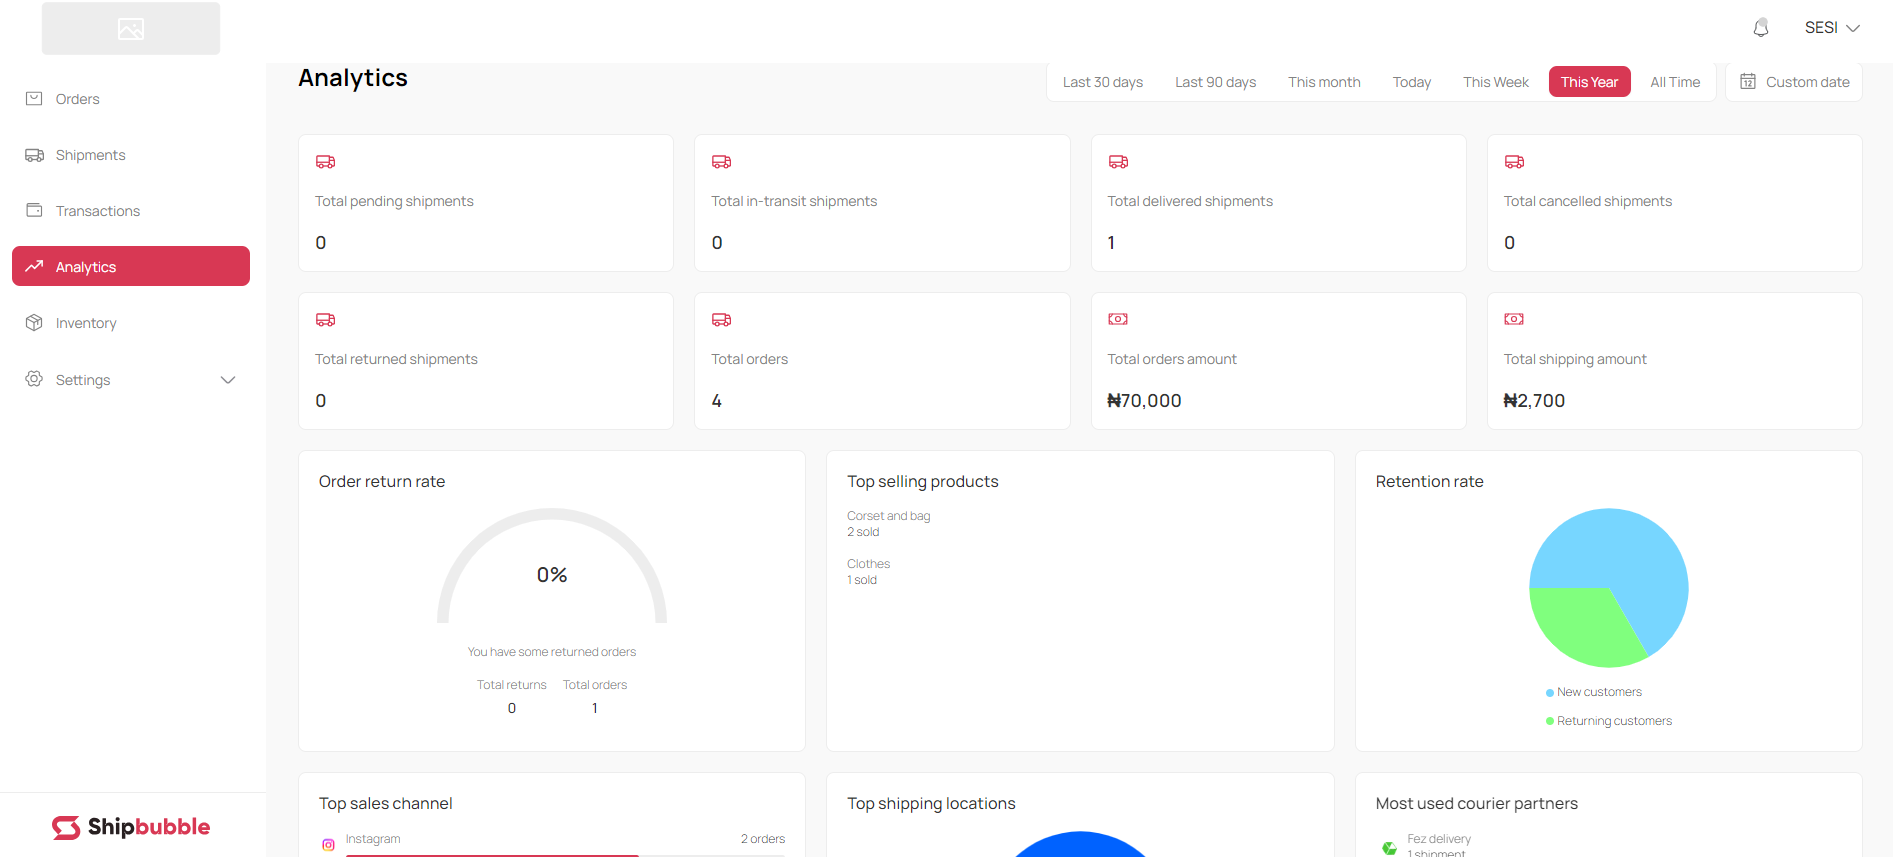Click the Order return rate gauge

pyautogui.click(x=552, y=566)
